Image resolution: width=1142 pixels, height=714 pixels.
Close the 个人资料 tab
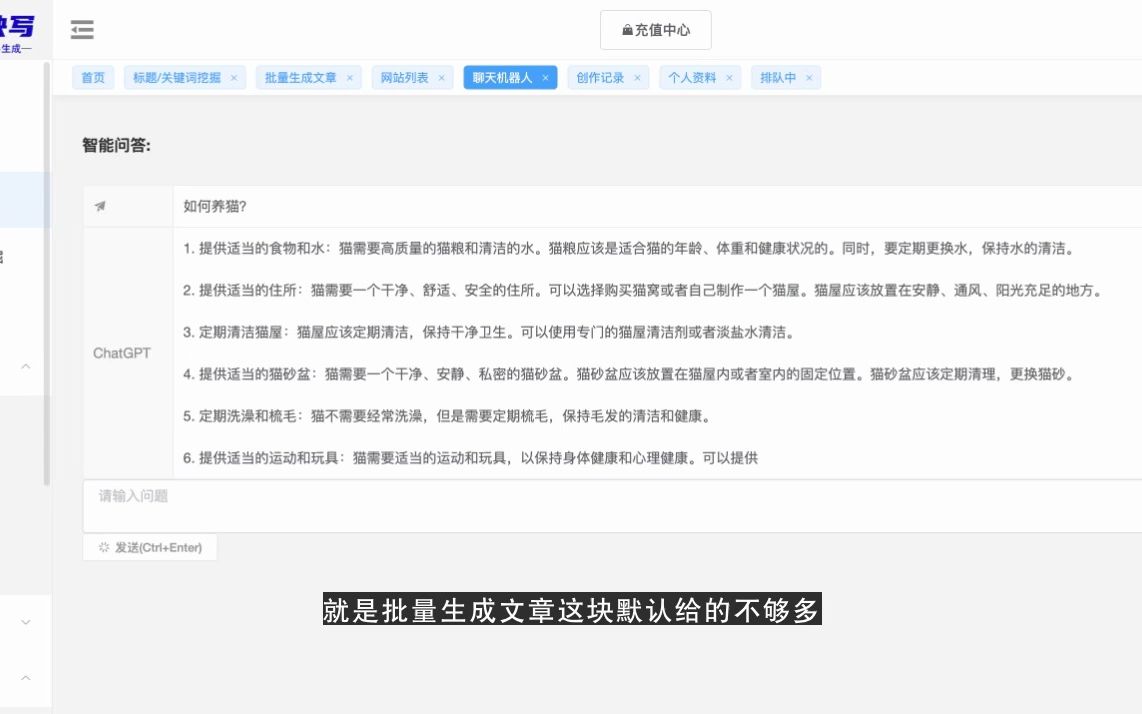[x=730, y=77]
